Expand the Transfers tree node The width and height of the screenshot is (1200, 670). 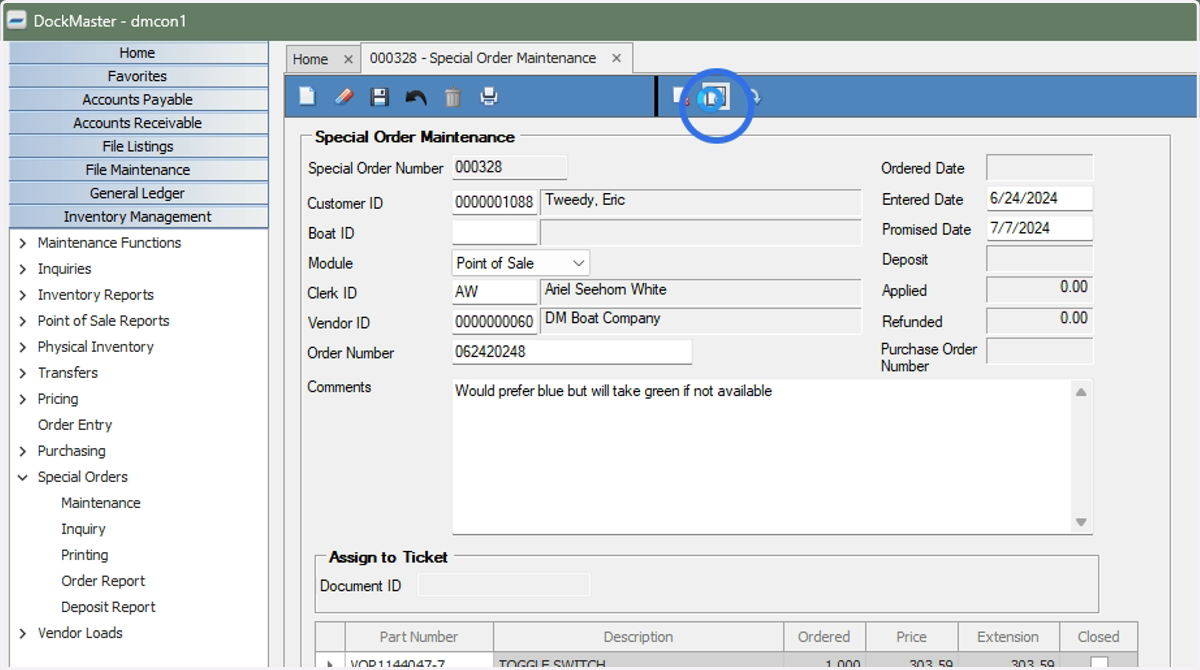(23, 373)
